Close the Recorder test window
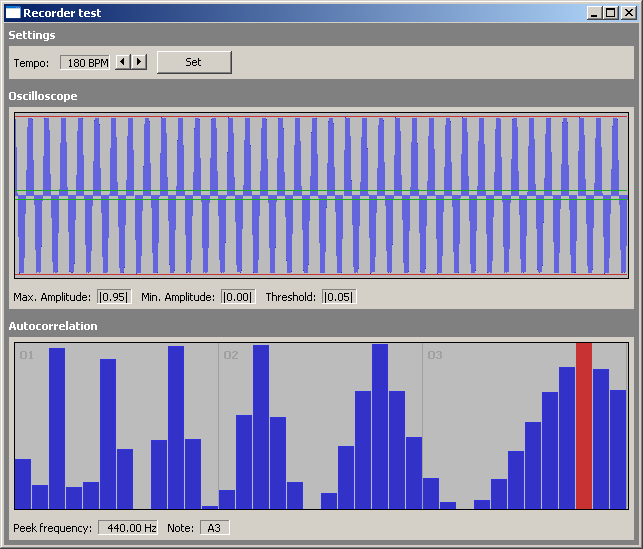This screenshot has width=643, height=549. tap(627, 13)
